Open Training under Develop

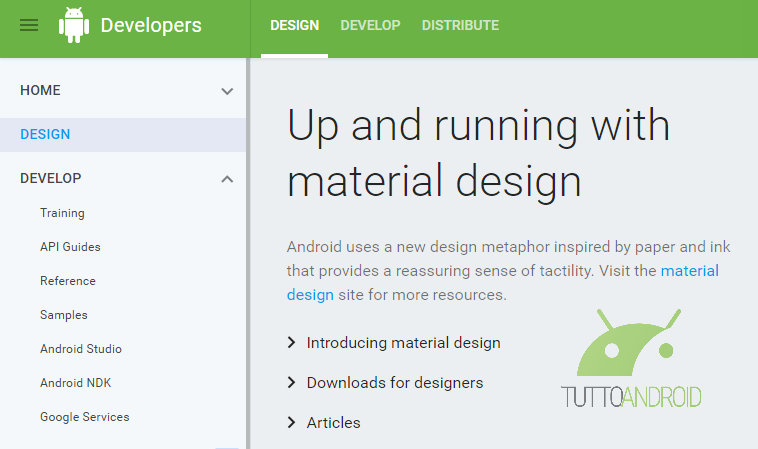(x=62, y=213)
